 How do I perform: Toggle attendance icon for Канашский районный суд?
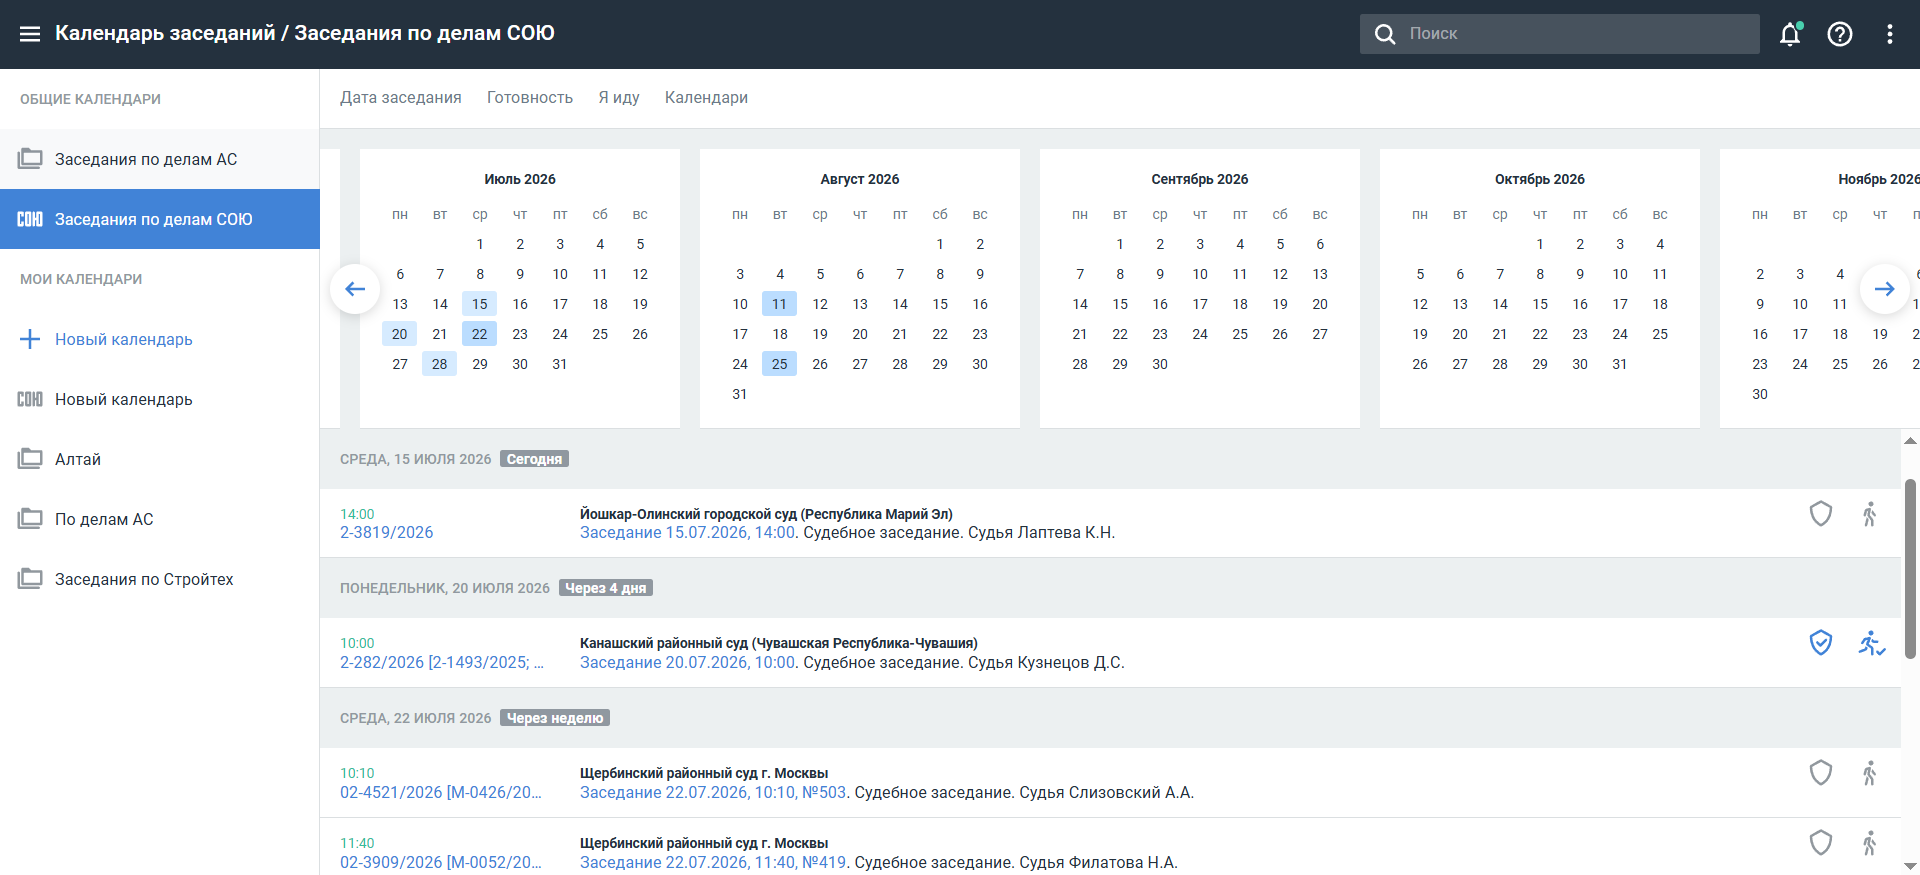[x=1871, y=643]
